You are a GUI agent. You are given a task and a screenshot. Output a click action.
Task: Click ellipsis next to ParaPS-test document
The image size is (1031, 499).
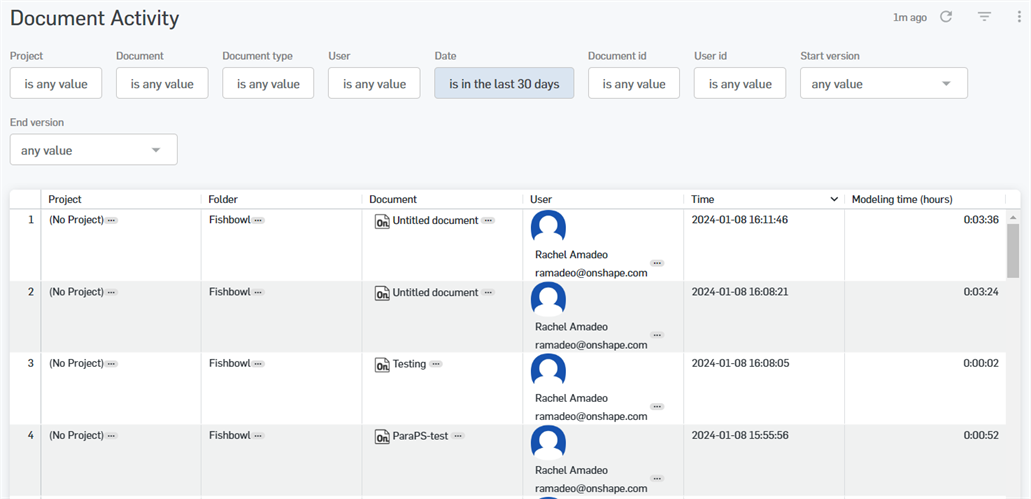click(457, 437)
